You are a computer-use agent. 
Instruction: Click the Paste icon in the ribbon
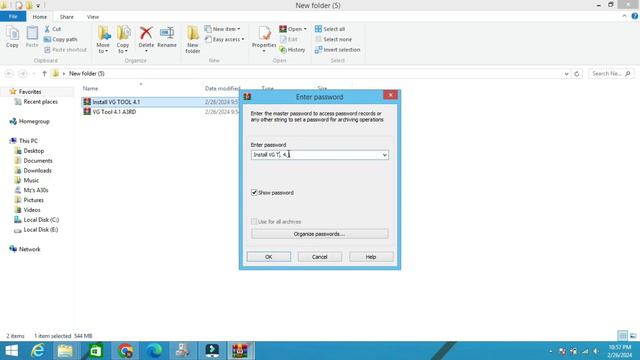click(x=32, y=37)
